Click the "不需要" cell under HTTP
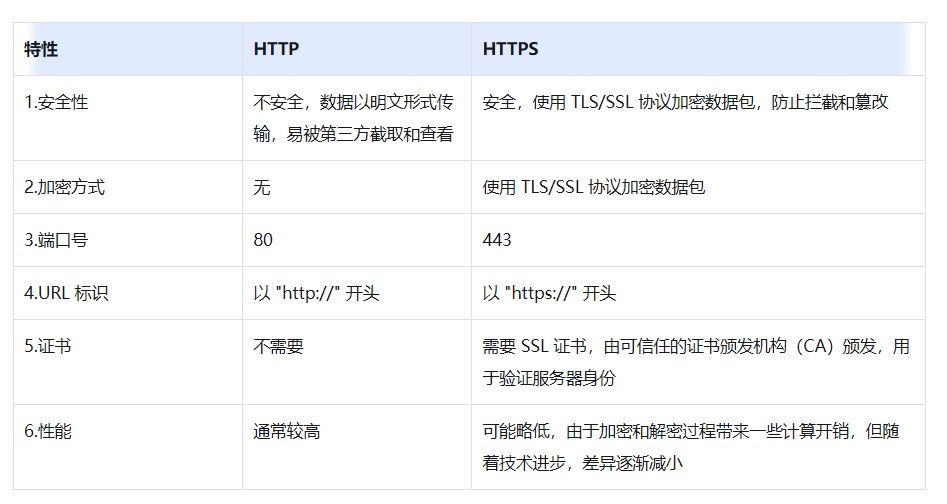 (278, 346)
